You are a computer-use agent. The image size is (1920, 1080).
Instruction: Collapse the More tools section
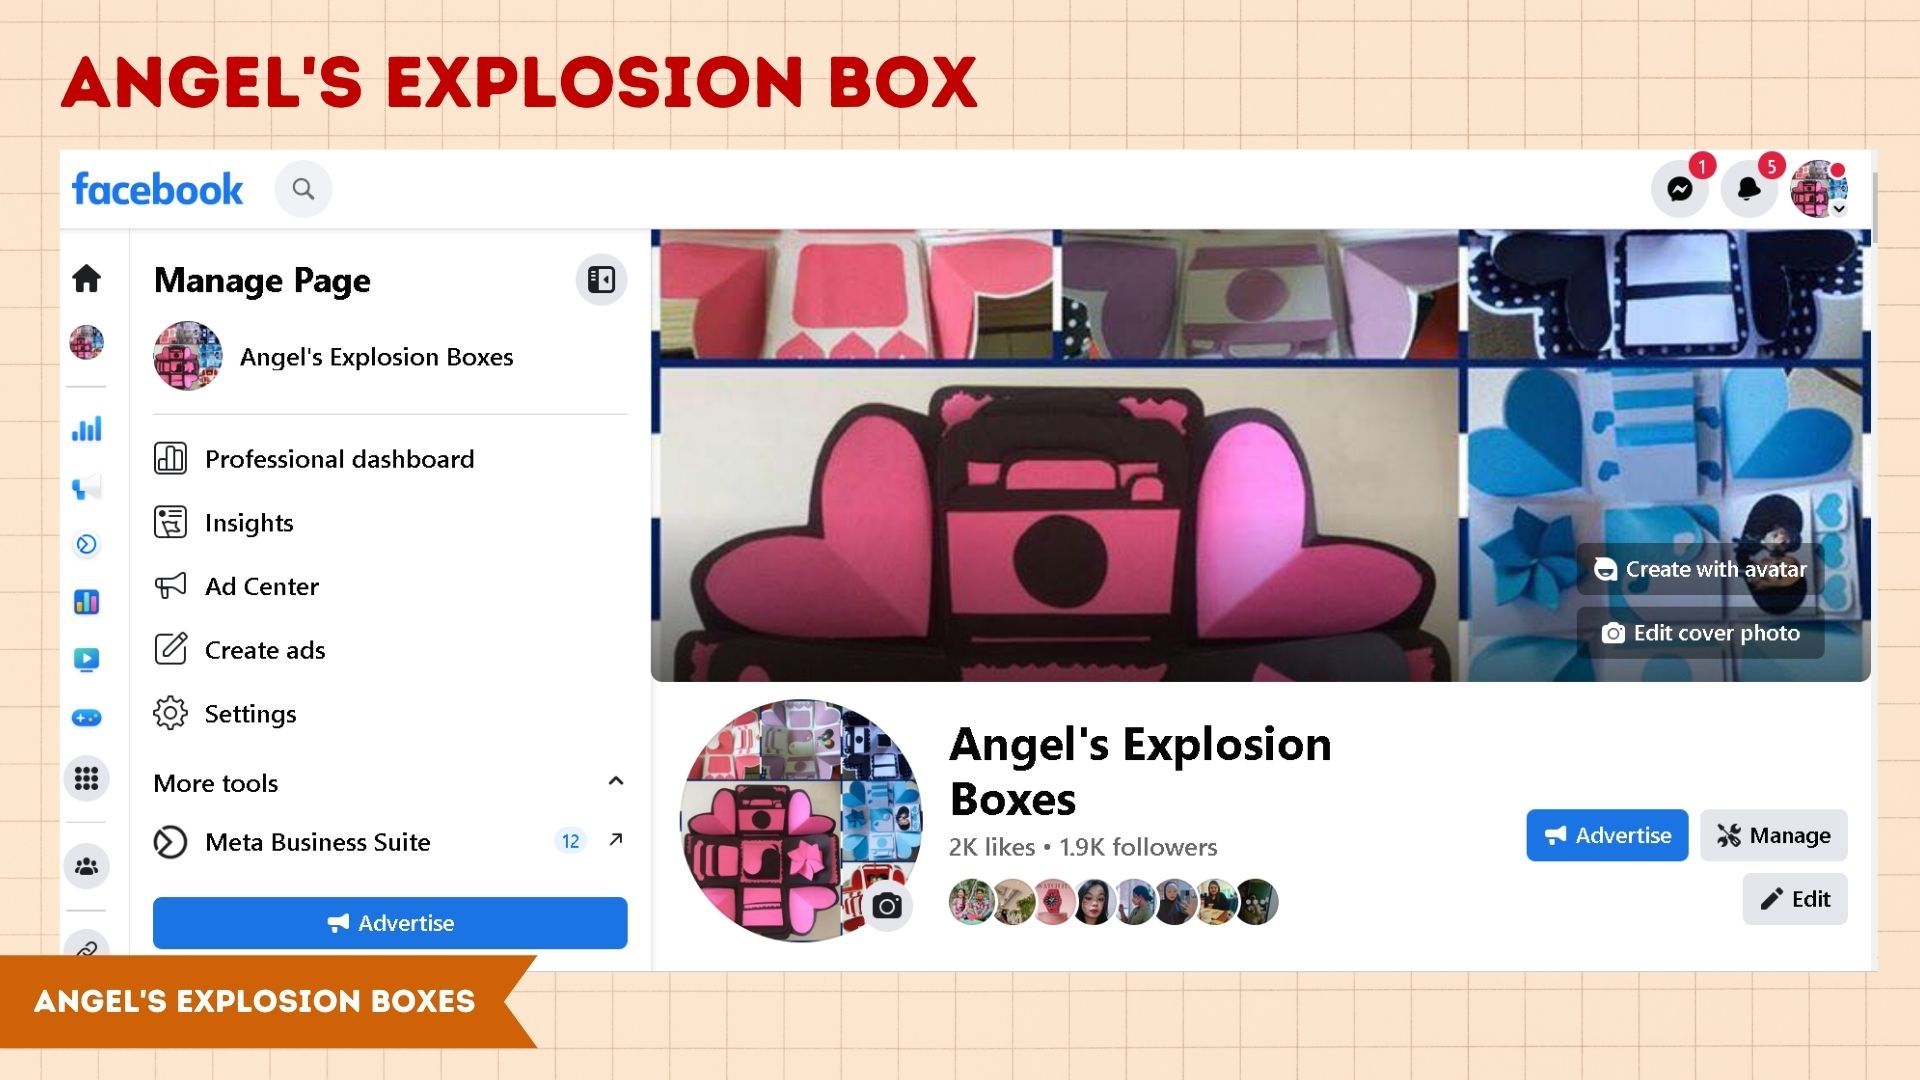tap(616, 781)
